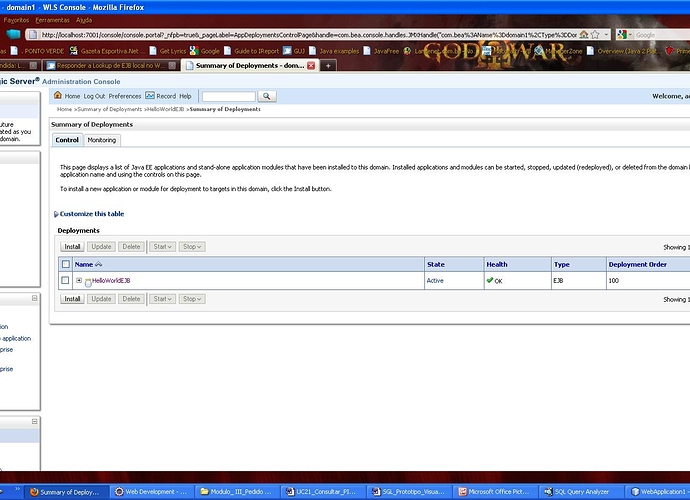Sort by the Health column header
Screen dimensions: 690x500
497,264
